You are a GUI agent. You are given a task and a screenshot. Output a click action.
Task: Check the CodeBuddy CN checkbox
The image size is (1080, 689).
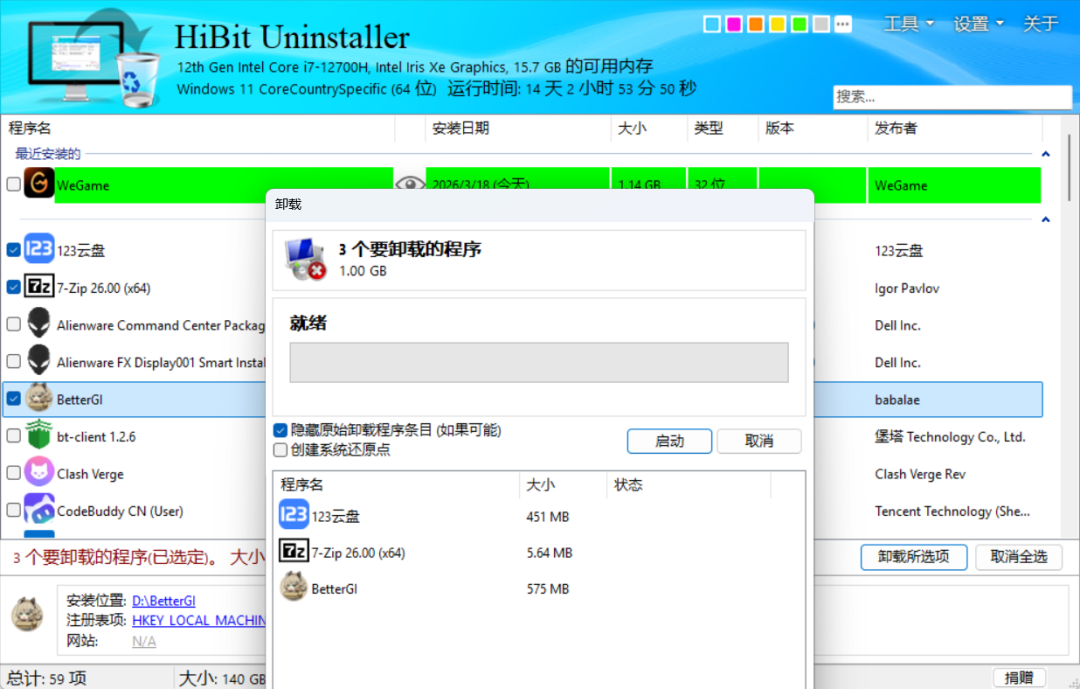13,510
